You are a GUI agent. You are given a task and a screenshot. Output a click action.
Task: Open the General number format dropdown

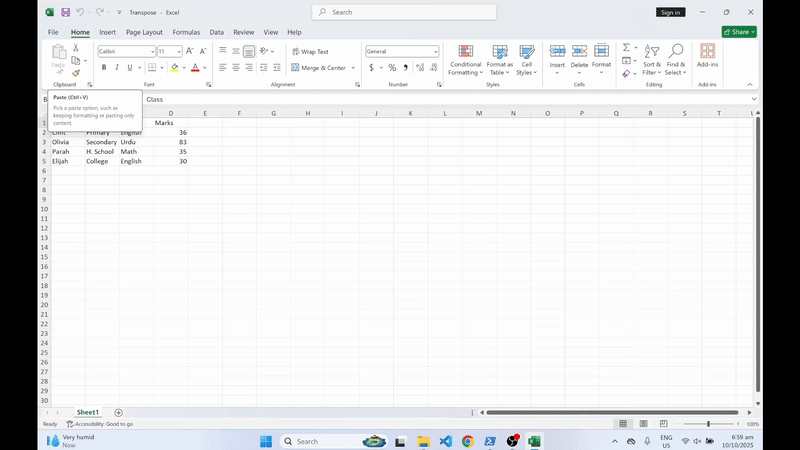coord(435,52)
